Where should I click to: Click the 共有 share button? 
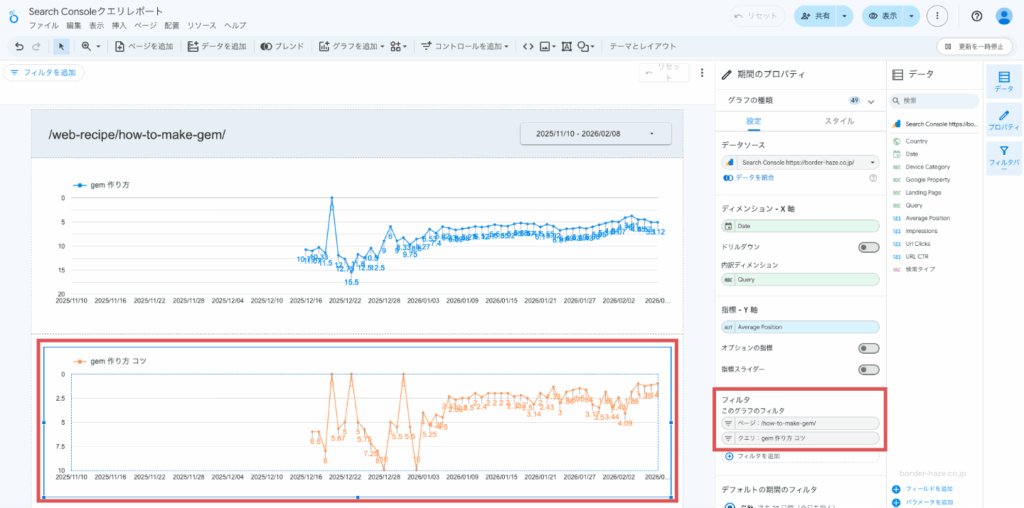[x=816, y=16]
